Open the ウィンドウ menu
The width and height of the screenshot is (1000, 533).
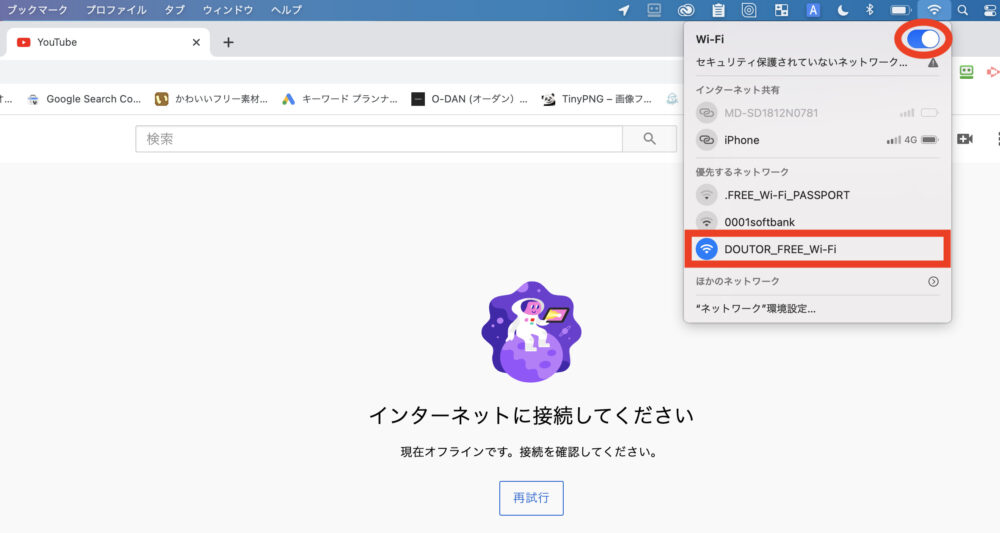[x=228, y=10]
